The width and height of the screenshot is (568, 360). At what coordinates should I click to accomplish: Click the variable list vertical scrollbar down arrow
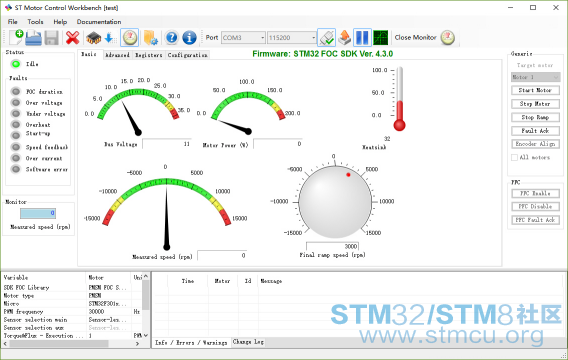146,335
